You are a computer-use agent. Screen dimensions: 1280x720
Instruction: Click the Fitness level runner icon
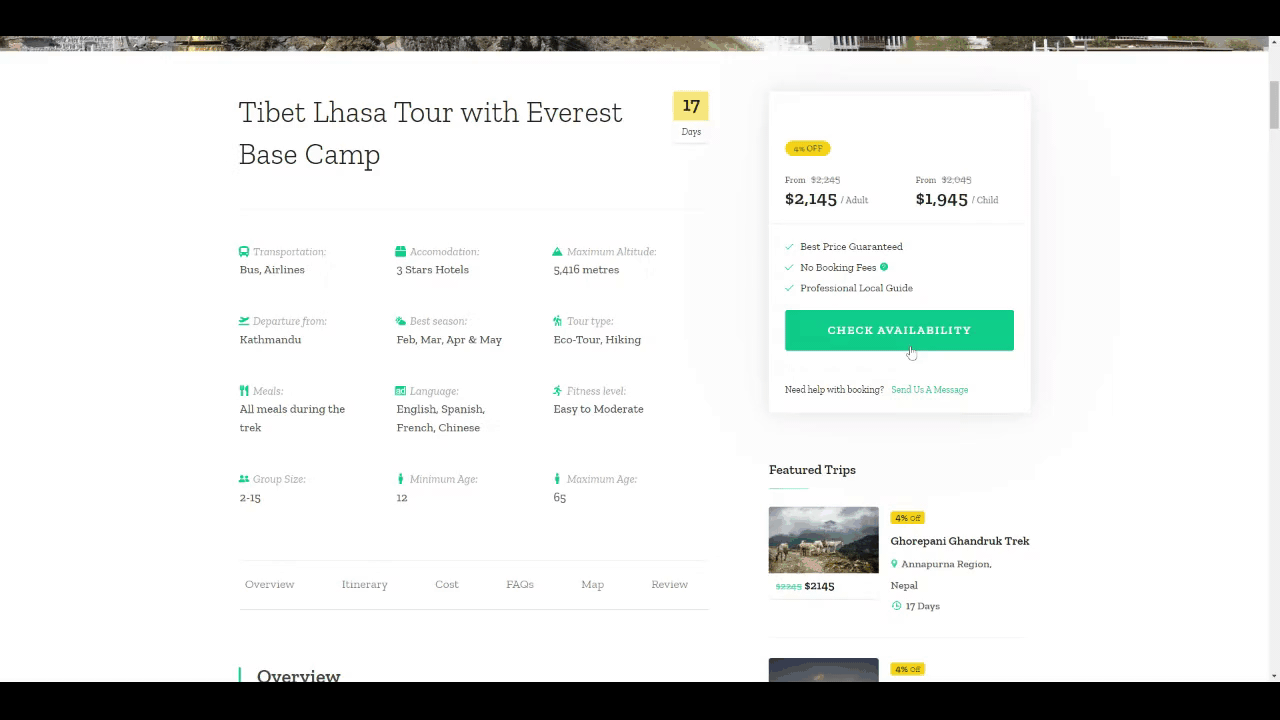[558, 391]
